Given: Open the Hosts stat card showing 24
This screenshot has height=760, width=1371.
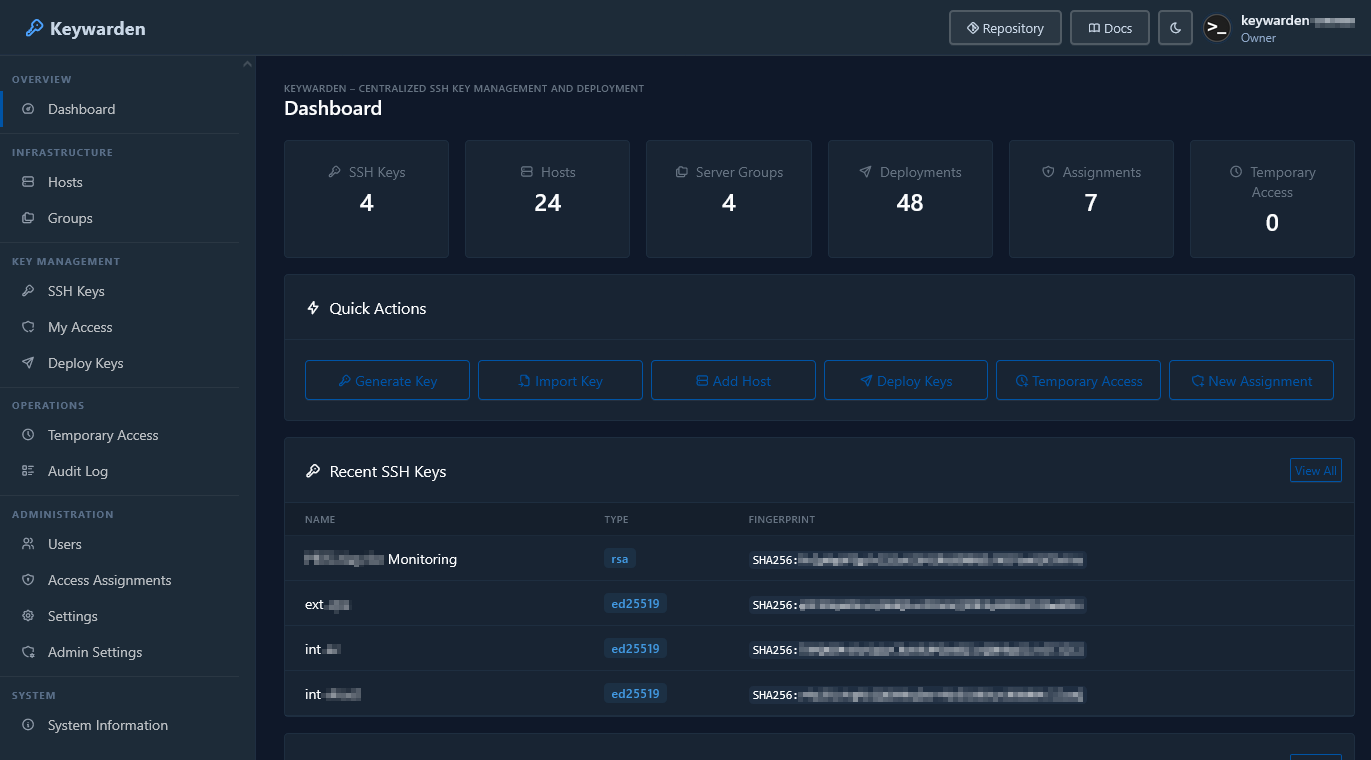Looking at the screenshot, I should [548, 199].
